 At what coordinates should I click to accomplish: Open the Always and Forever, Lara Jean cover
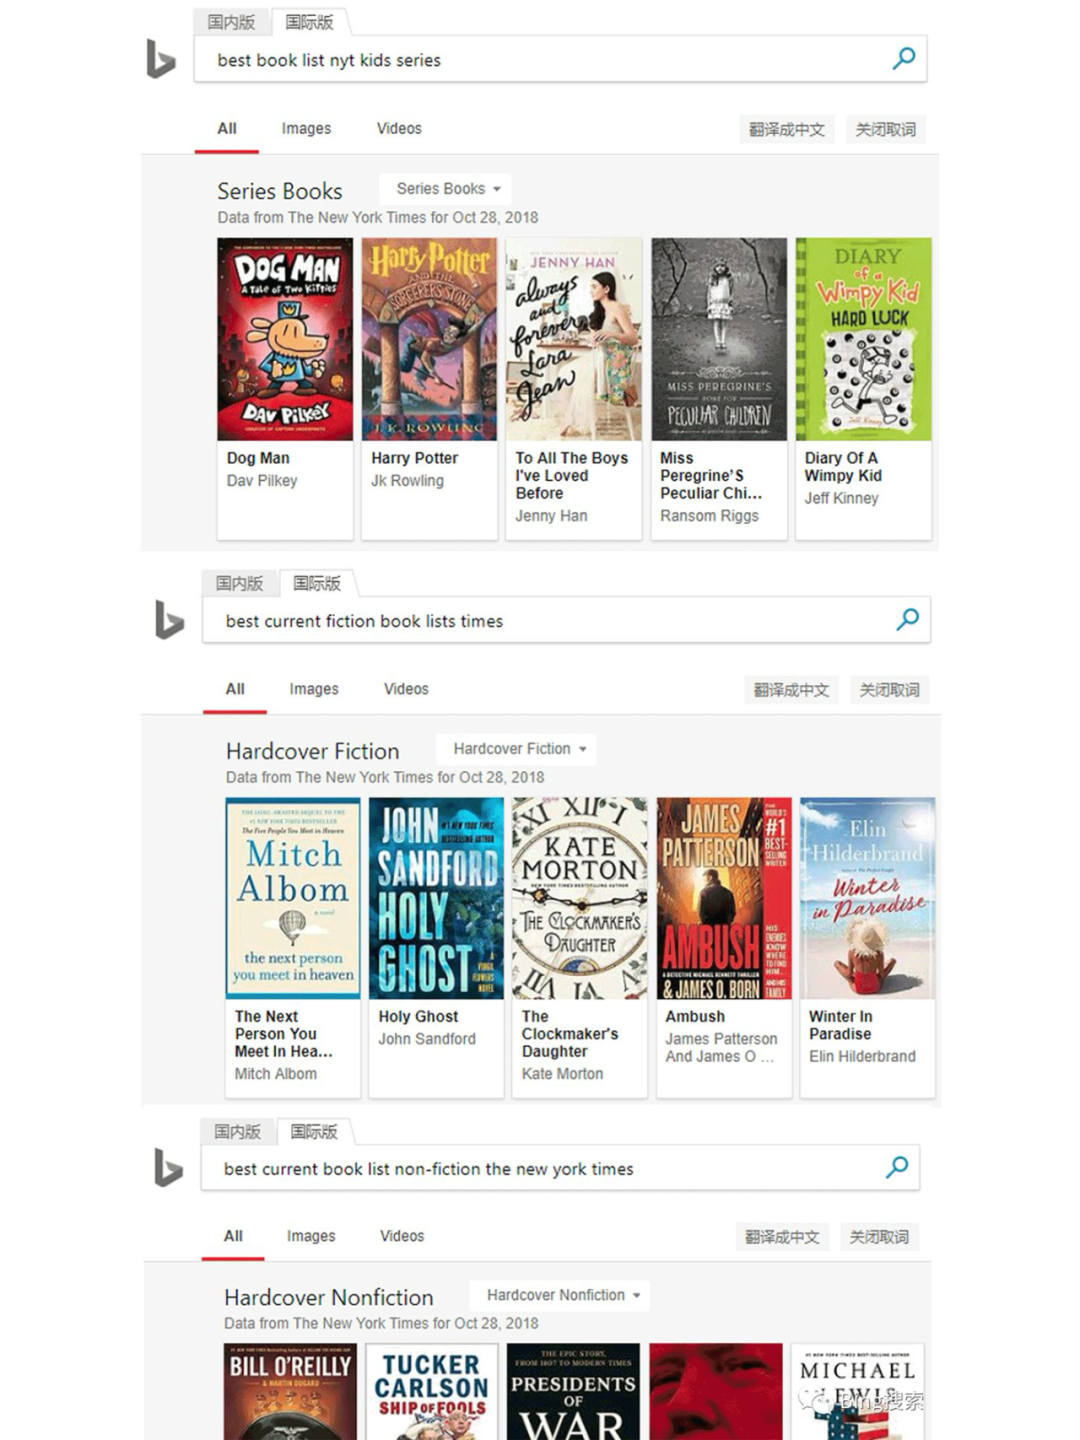point(573,339)
